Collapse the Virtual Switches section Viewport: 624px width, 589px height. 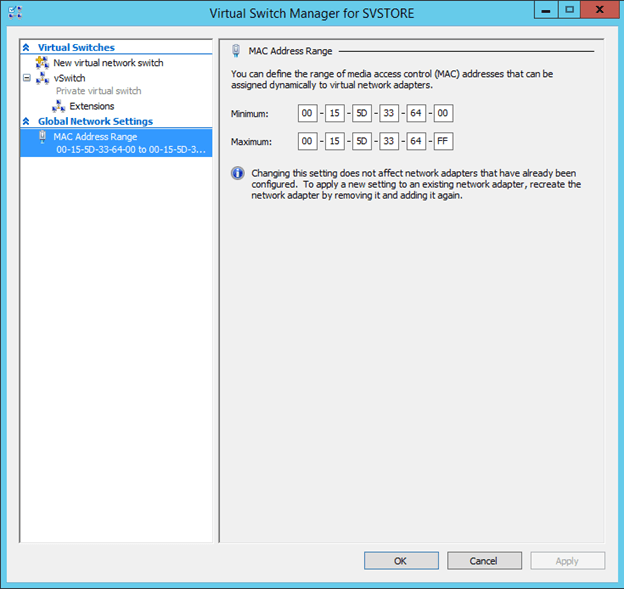point(26,48)
